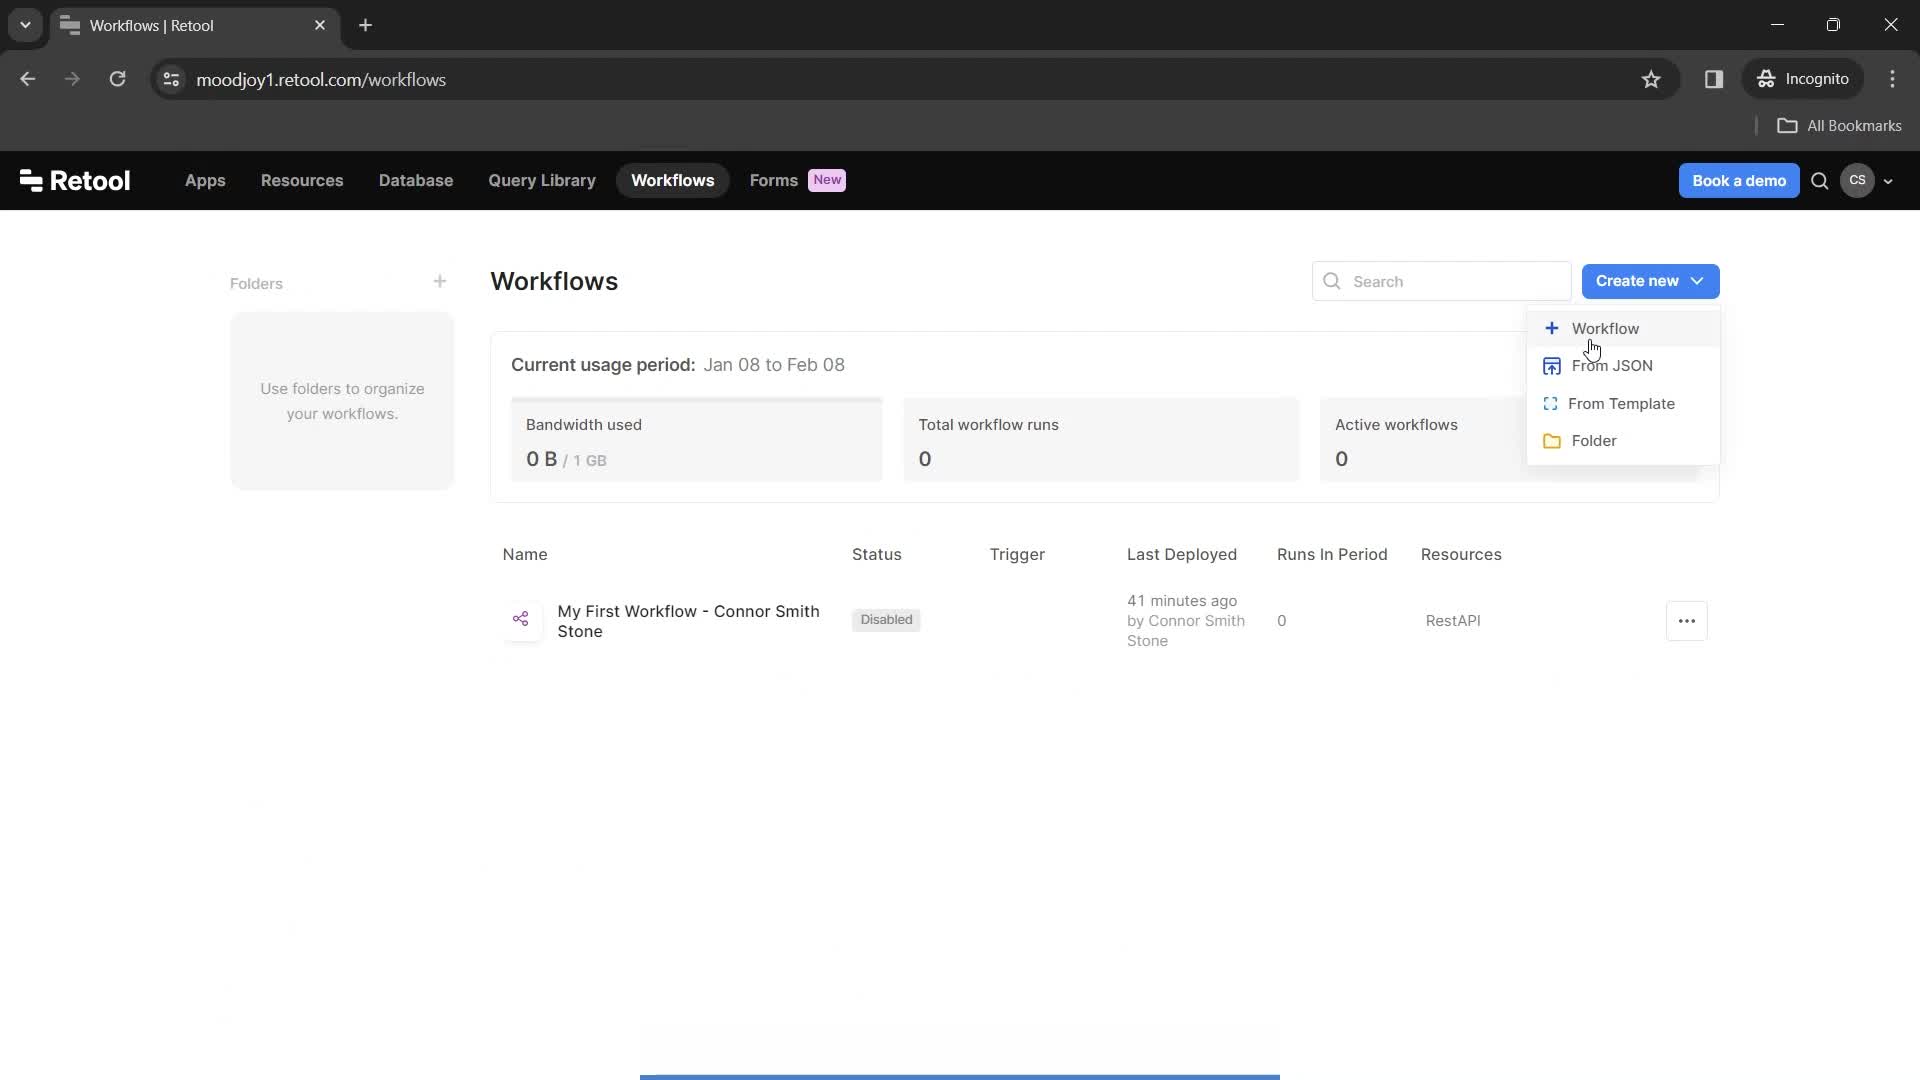This screenshot has height=1080, width=1920.
Task: Click the three-dot menu icon for My First Workflow
Action: pyautogui.click(x=1687, y=620)
